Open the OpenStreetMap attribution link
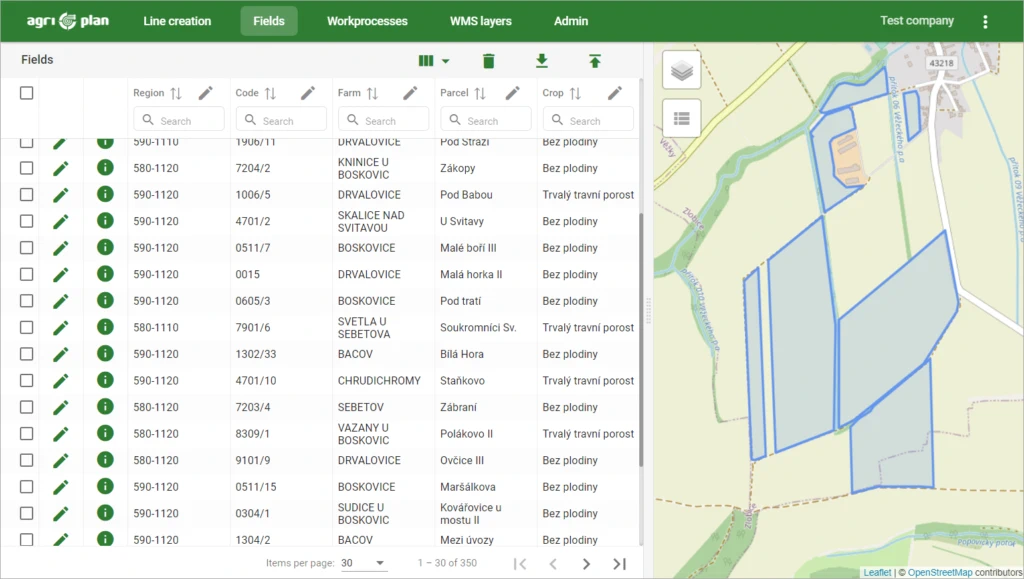 pos(938,571)
